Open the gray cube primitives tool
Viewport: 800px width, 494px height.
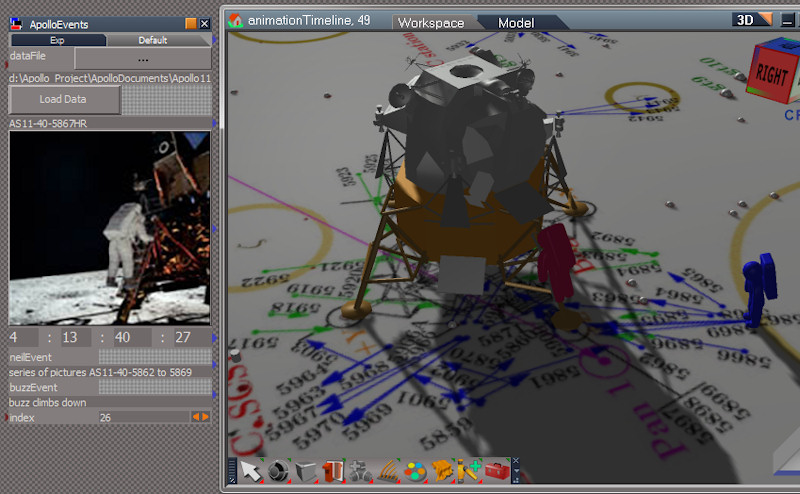(x=306, y=471)
